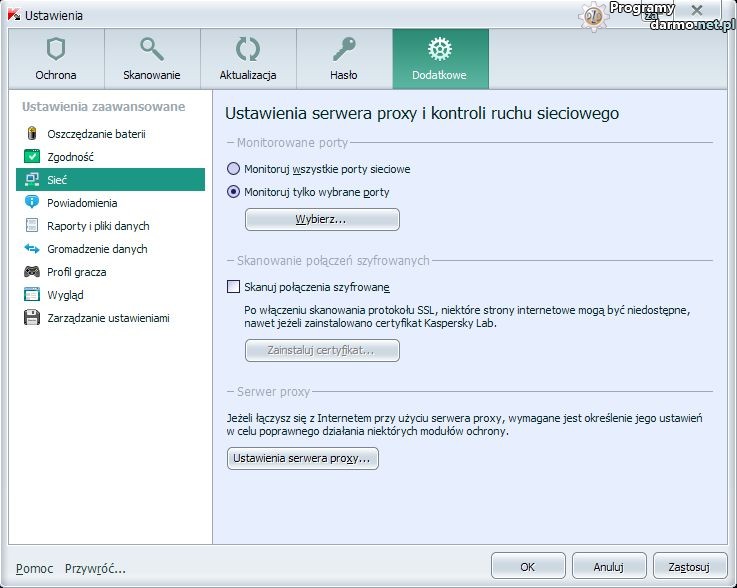The image size is (737, 588).
Task: Open the Aktualizacja tab
Action: (x=248, y=59)
